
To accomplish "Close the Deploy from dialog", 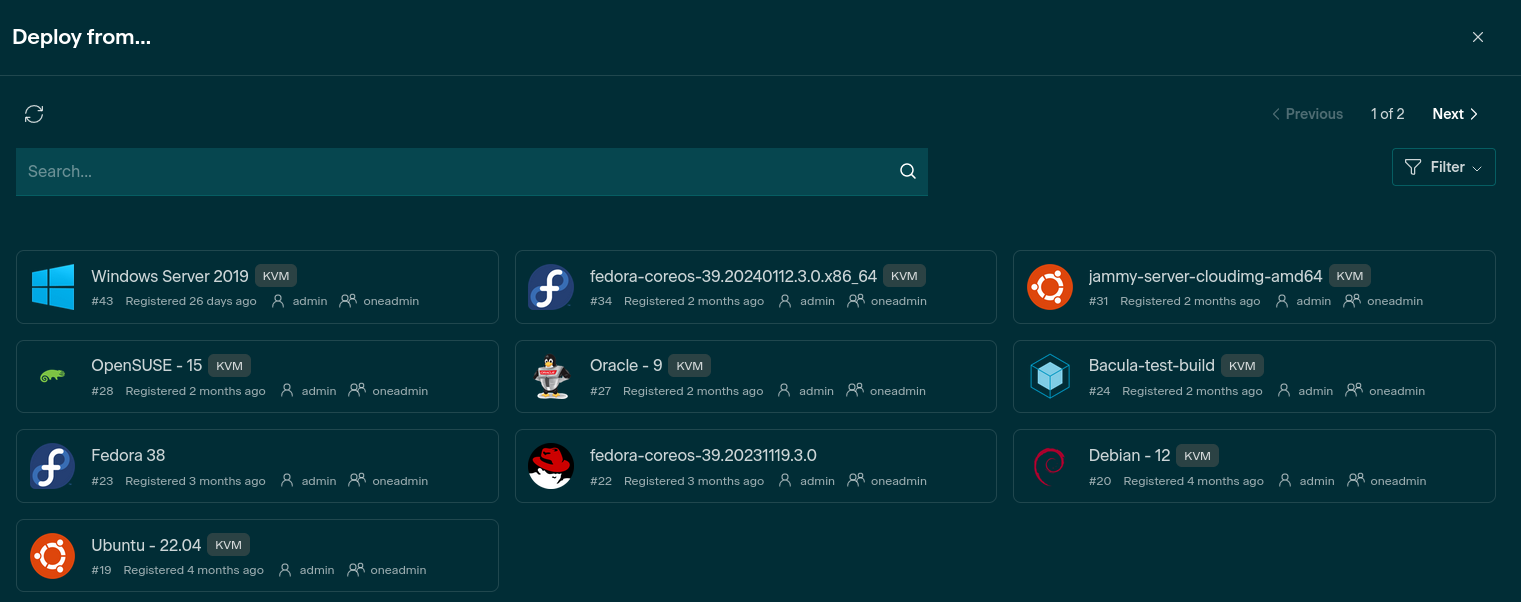I will point(1477,37).
